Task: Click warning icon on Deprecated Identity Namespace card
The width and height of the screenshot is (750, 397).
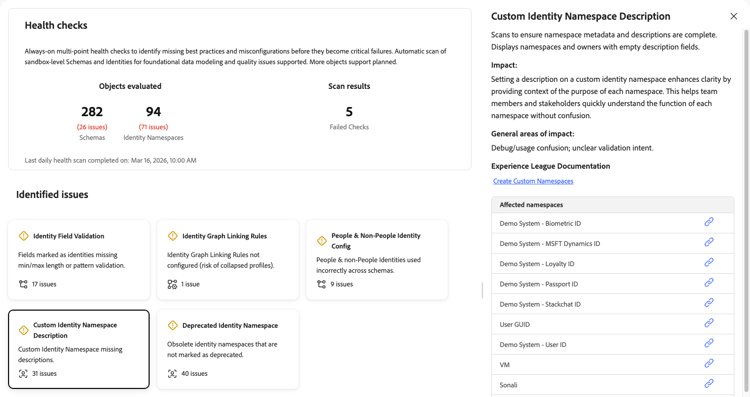Action: 173,325
